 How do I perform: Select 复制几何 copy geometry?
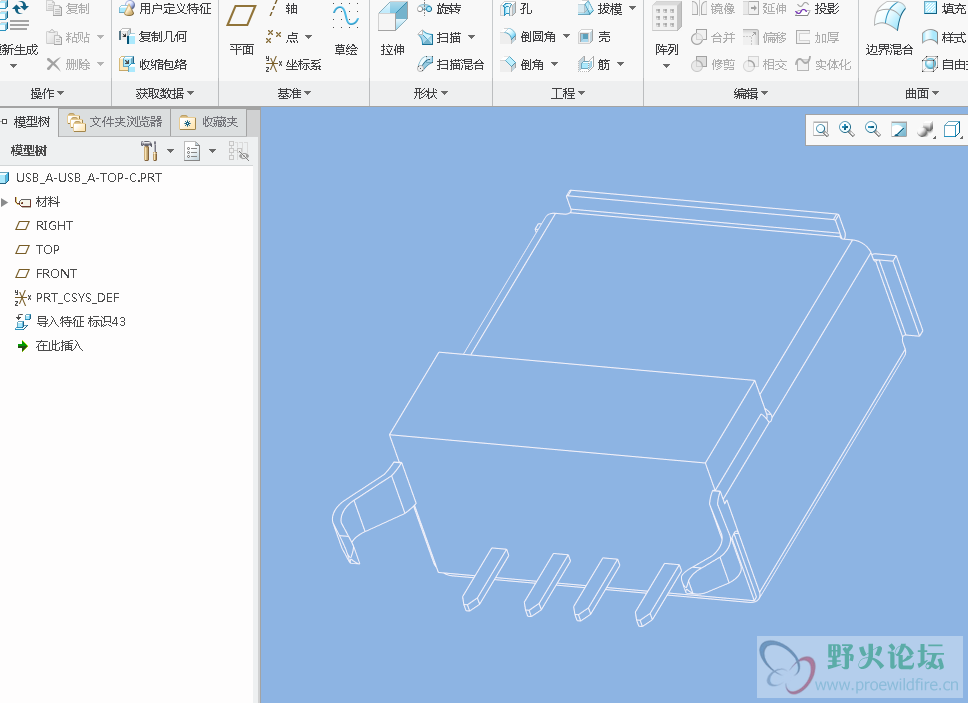coord(153,37)
